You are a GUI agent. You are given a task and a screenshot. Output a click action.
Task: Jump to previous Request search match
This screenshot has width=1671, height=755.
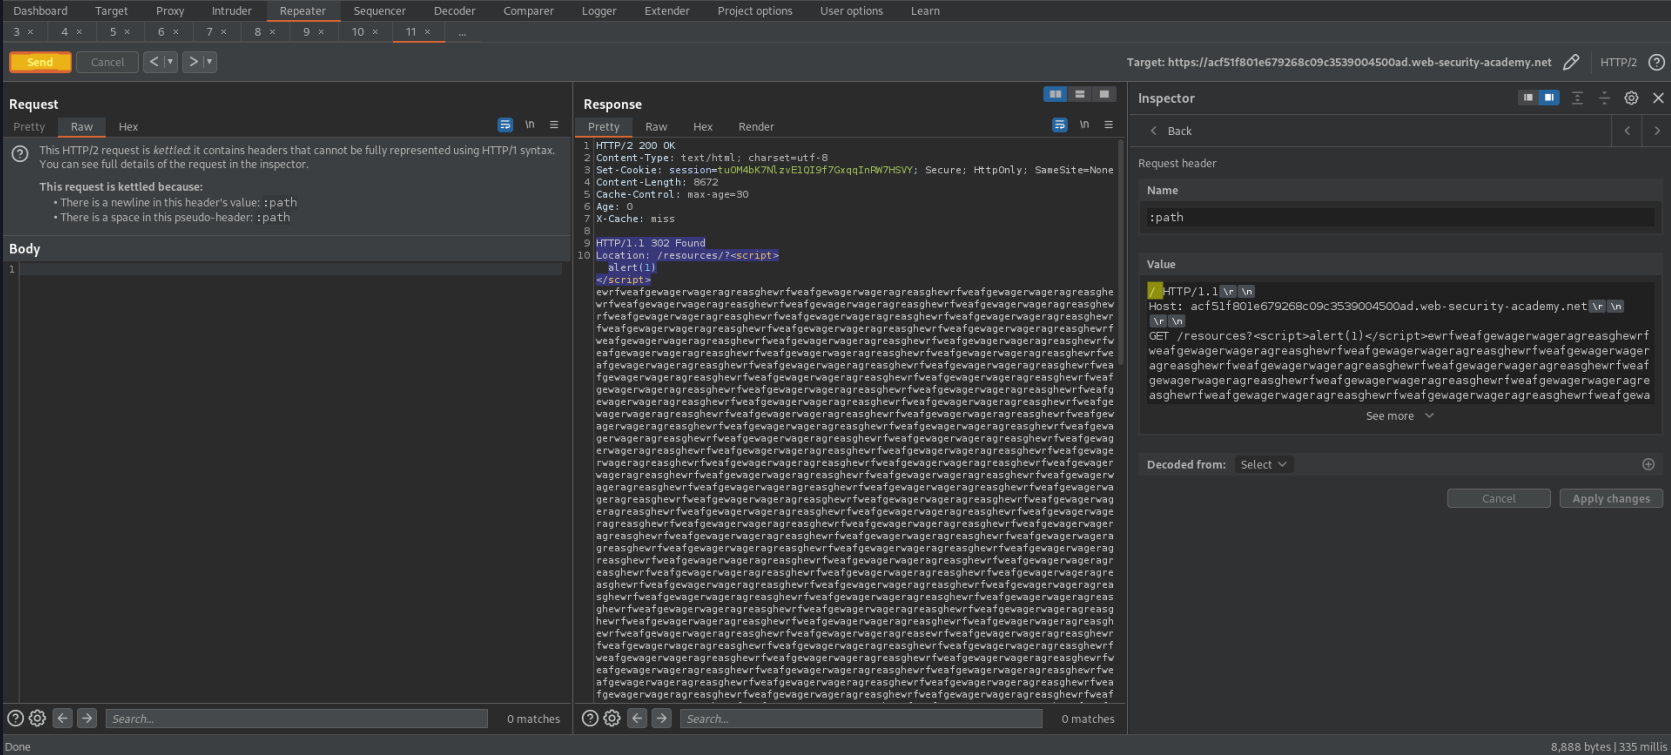coord(63,718)
